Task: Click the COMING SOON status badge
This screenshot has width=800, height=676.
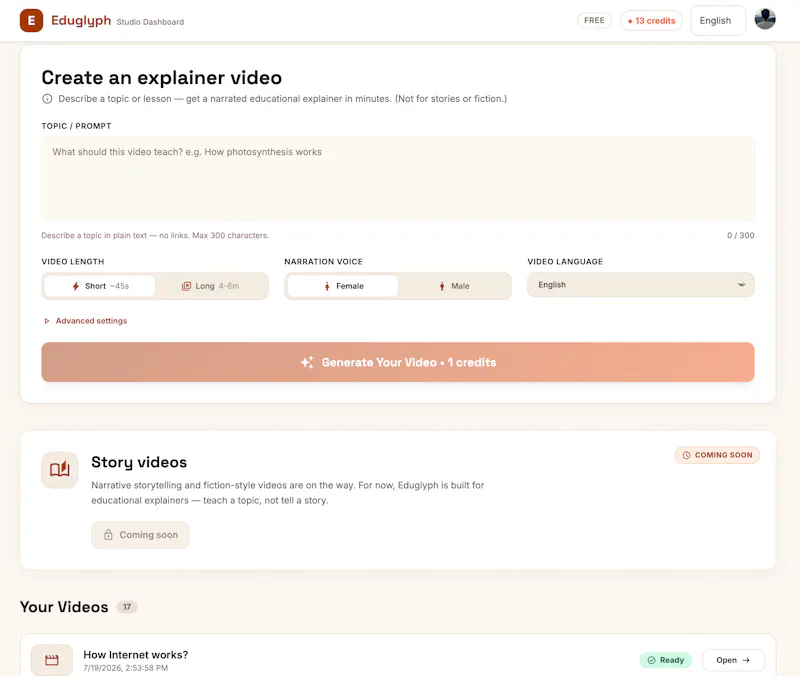Action: click(717, 455)
